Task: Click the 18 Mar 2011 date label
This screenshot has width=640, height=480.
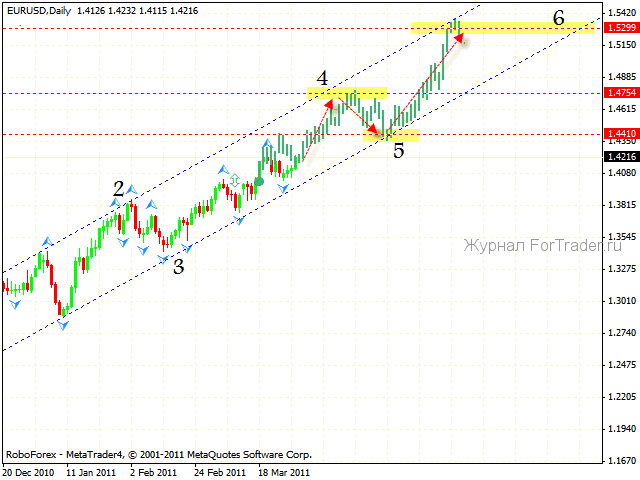Action: tap(283, 472)
